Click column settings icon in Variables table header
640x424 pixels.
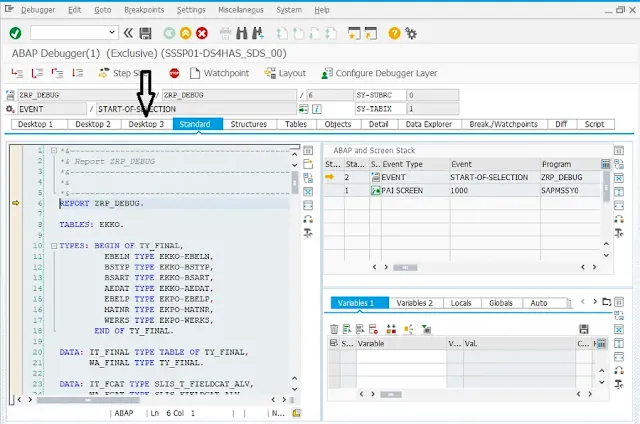tap(601, 344)
